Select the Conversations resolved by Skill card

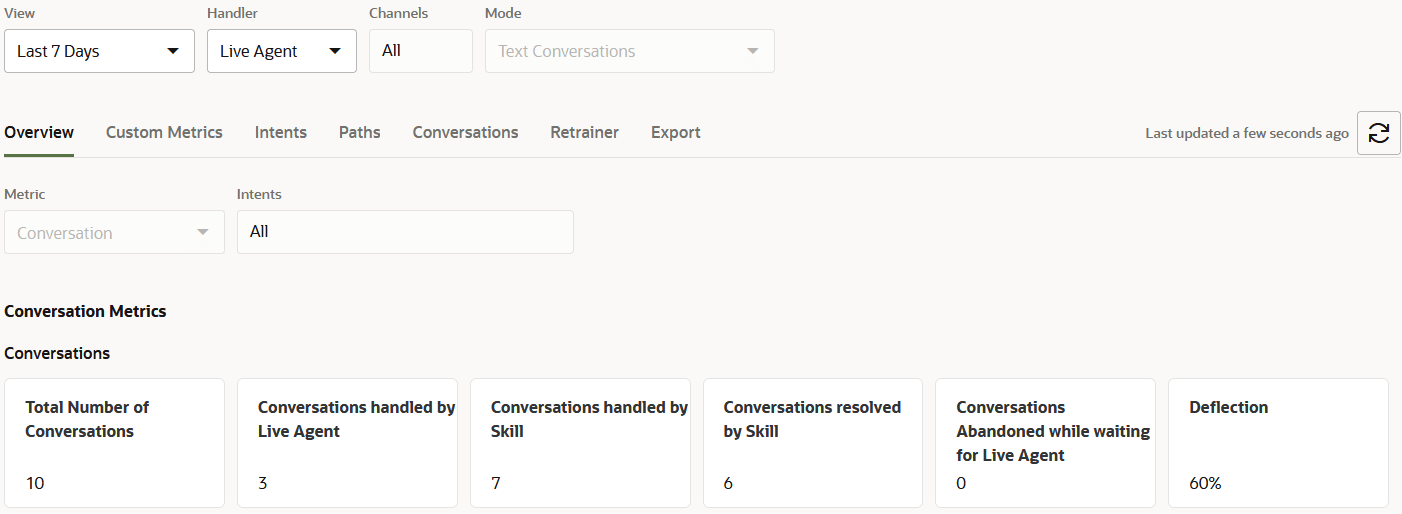click(x=812, y=443)
